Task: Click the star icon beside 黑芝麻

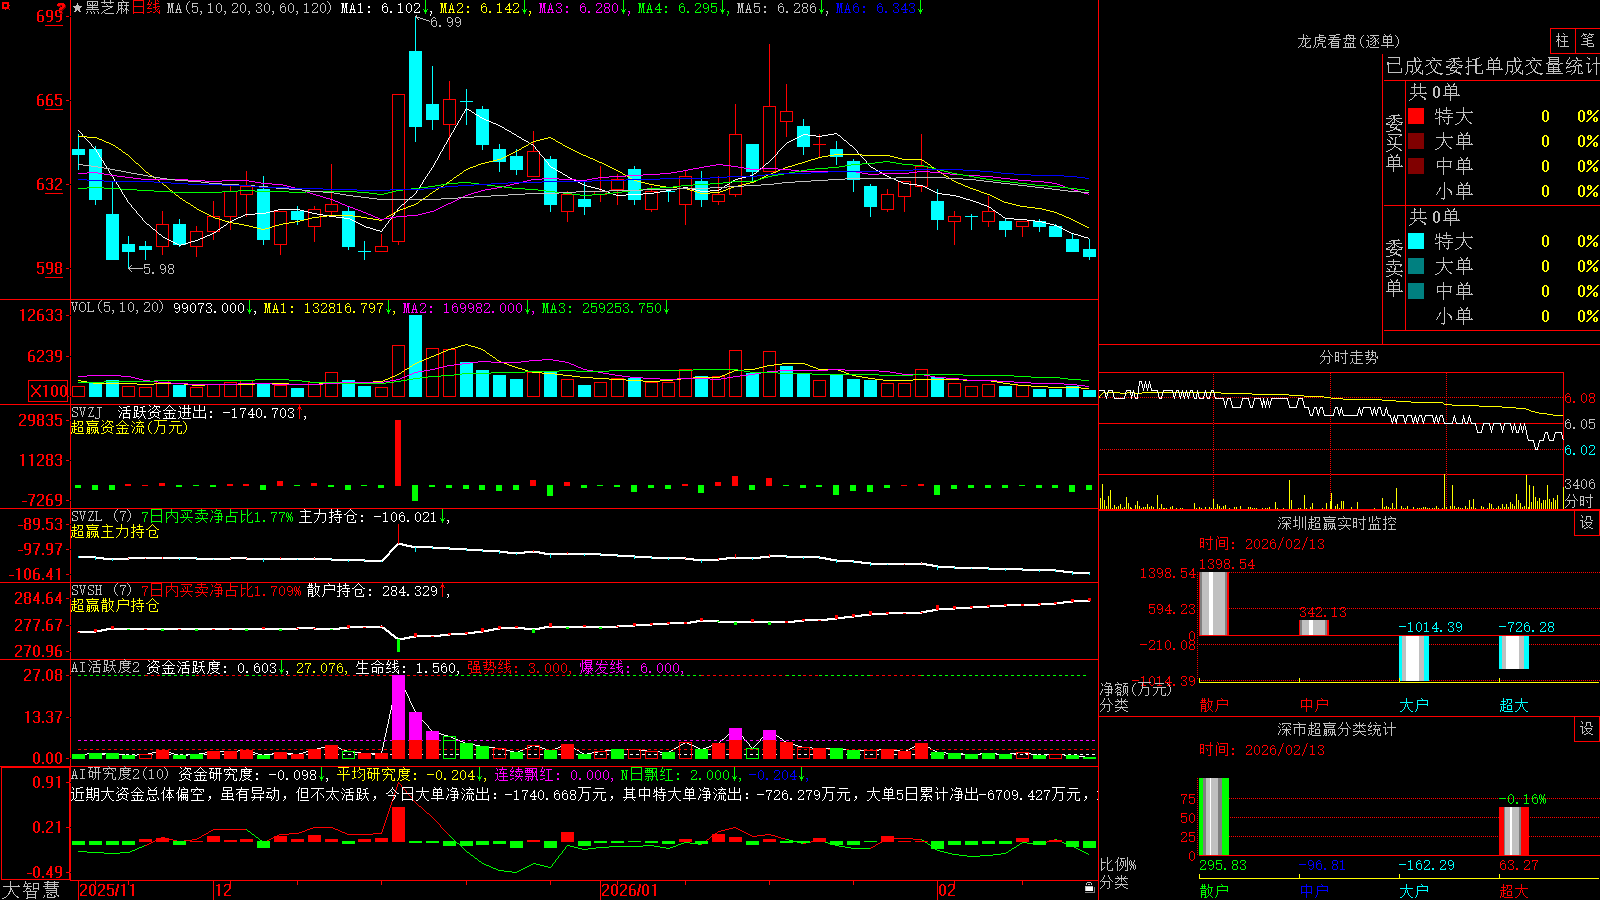Action: point(78,8)
